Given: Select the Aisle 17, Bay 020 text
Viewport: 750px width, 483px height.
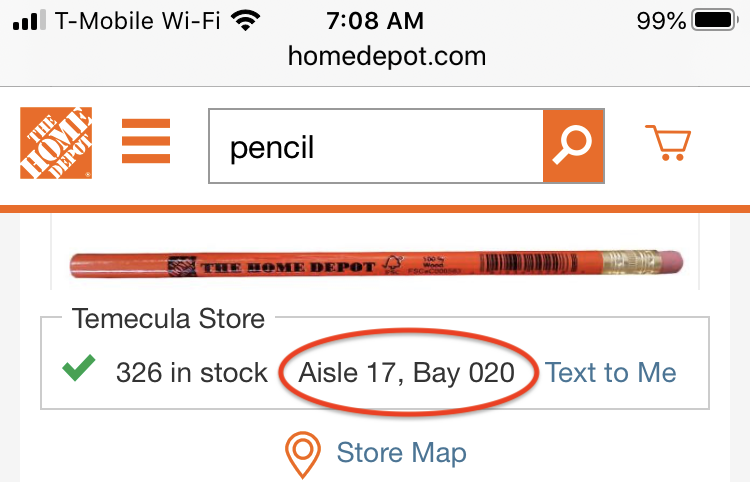Looking at the screenshot, I should click(407, 373).
